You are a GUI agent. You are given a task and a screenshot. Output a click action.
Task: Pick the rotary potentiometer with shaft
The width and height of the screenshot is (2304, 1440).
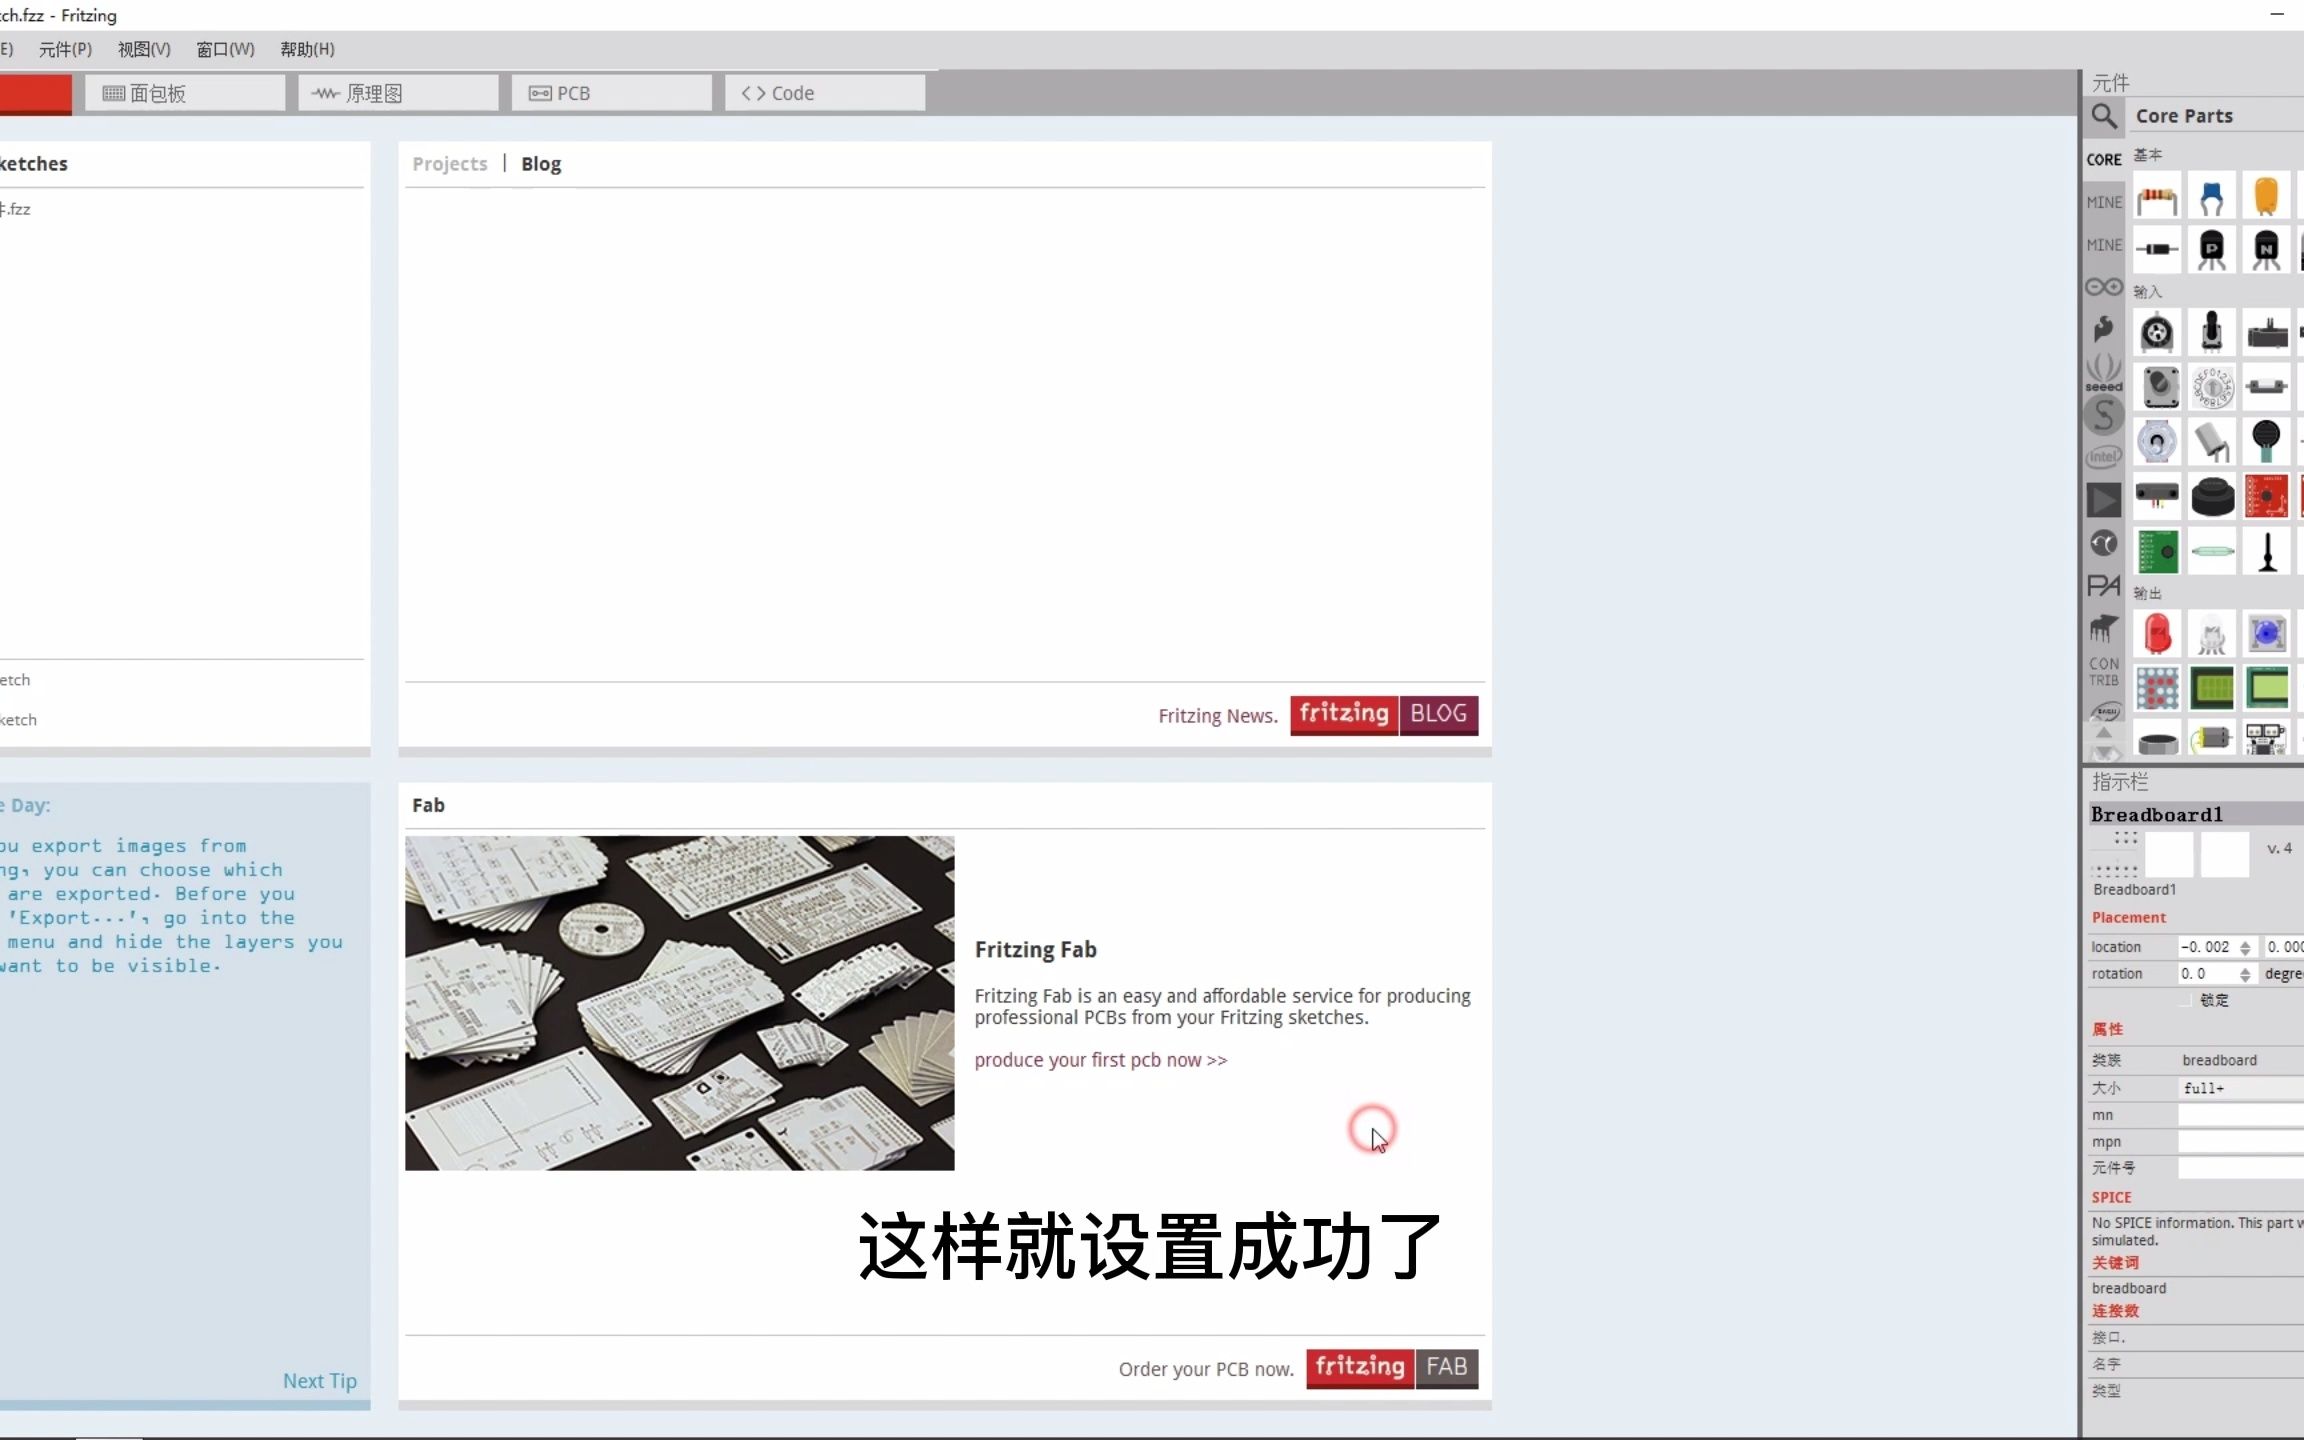[2212, 333]
